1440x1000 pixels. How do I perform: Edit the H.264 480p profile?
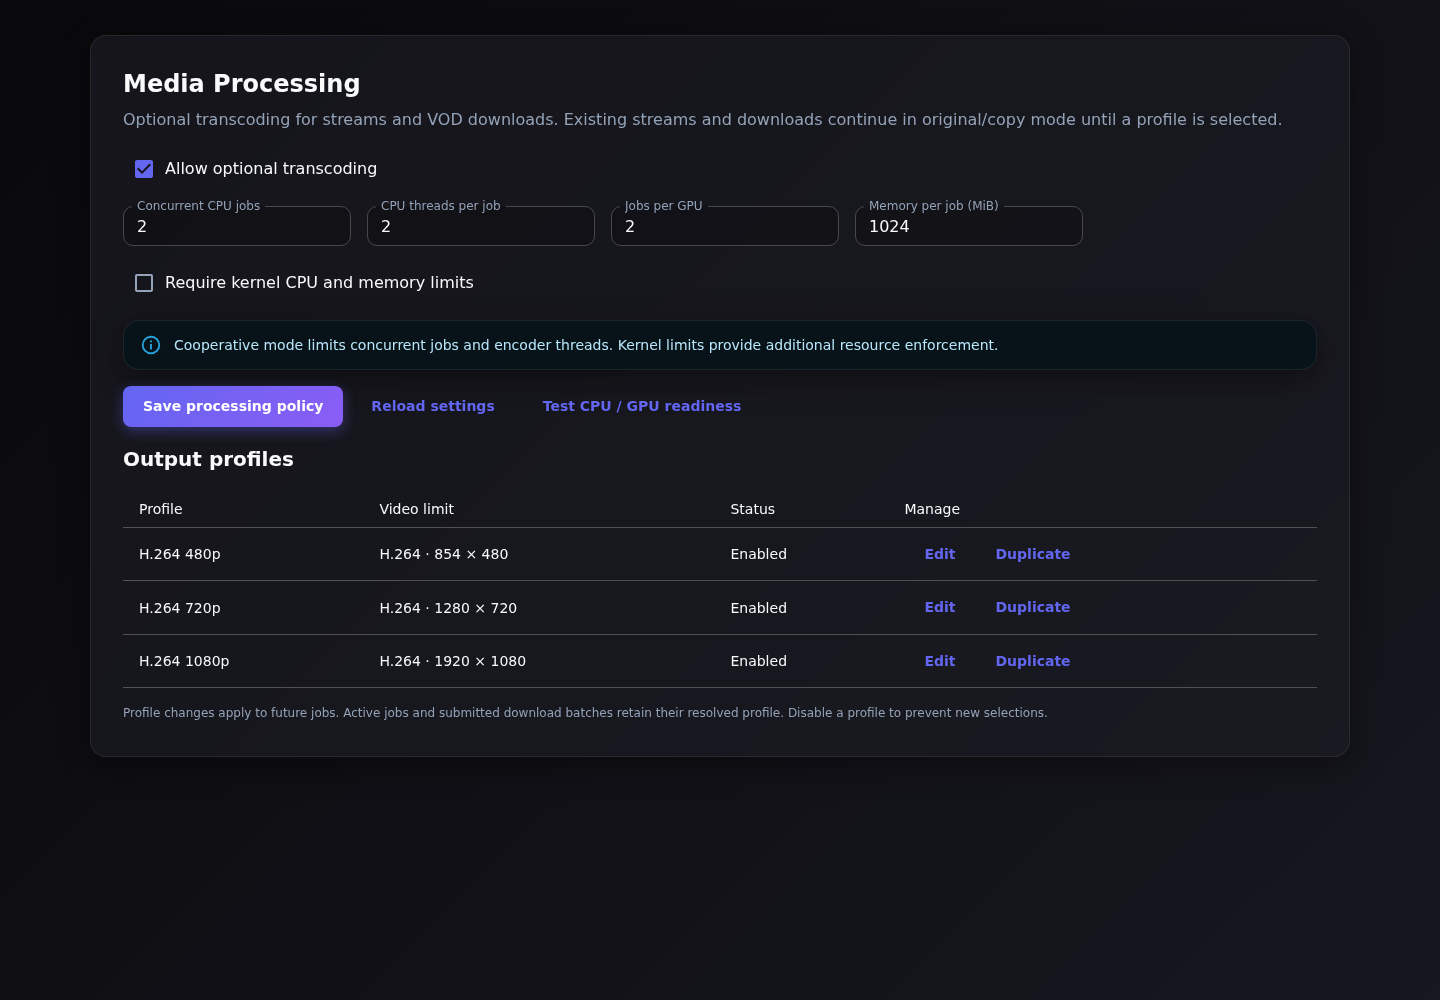click(x=940, y=554)
